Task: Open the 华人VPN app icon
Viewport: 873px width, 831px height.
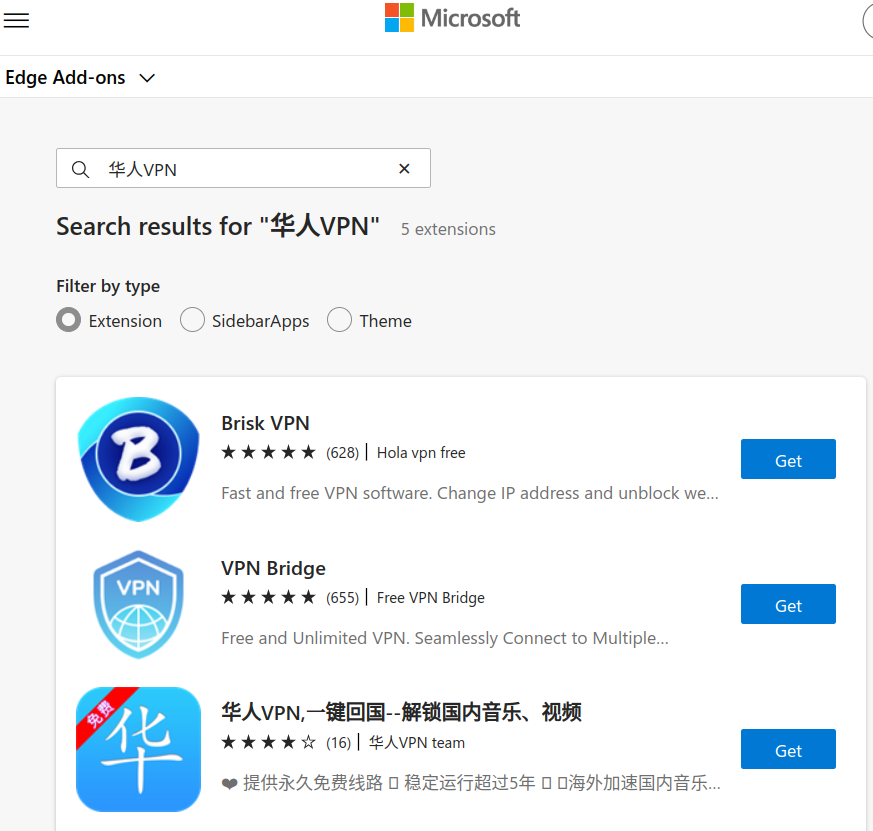Action: (139, 749)
